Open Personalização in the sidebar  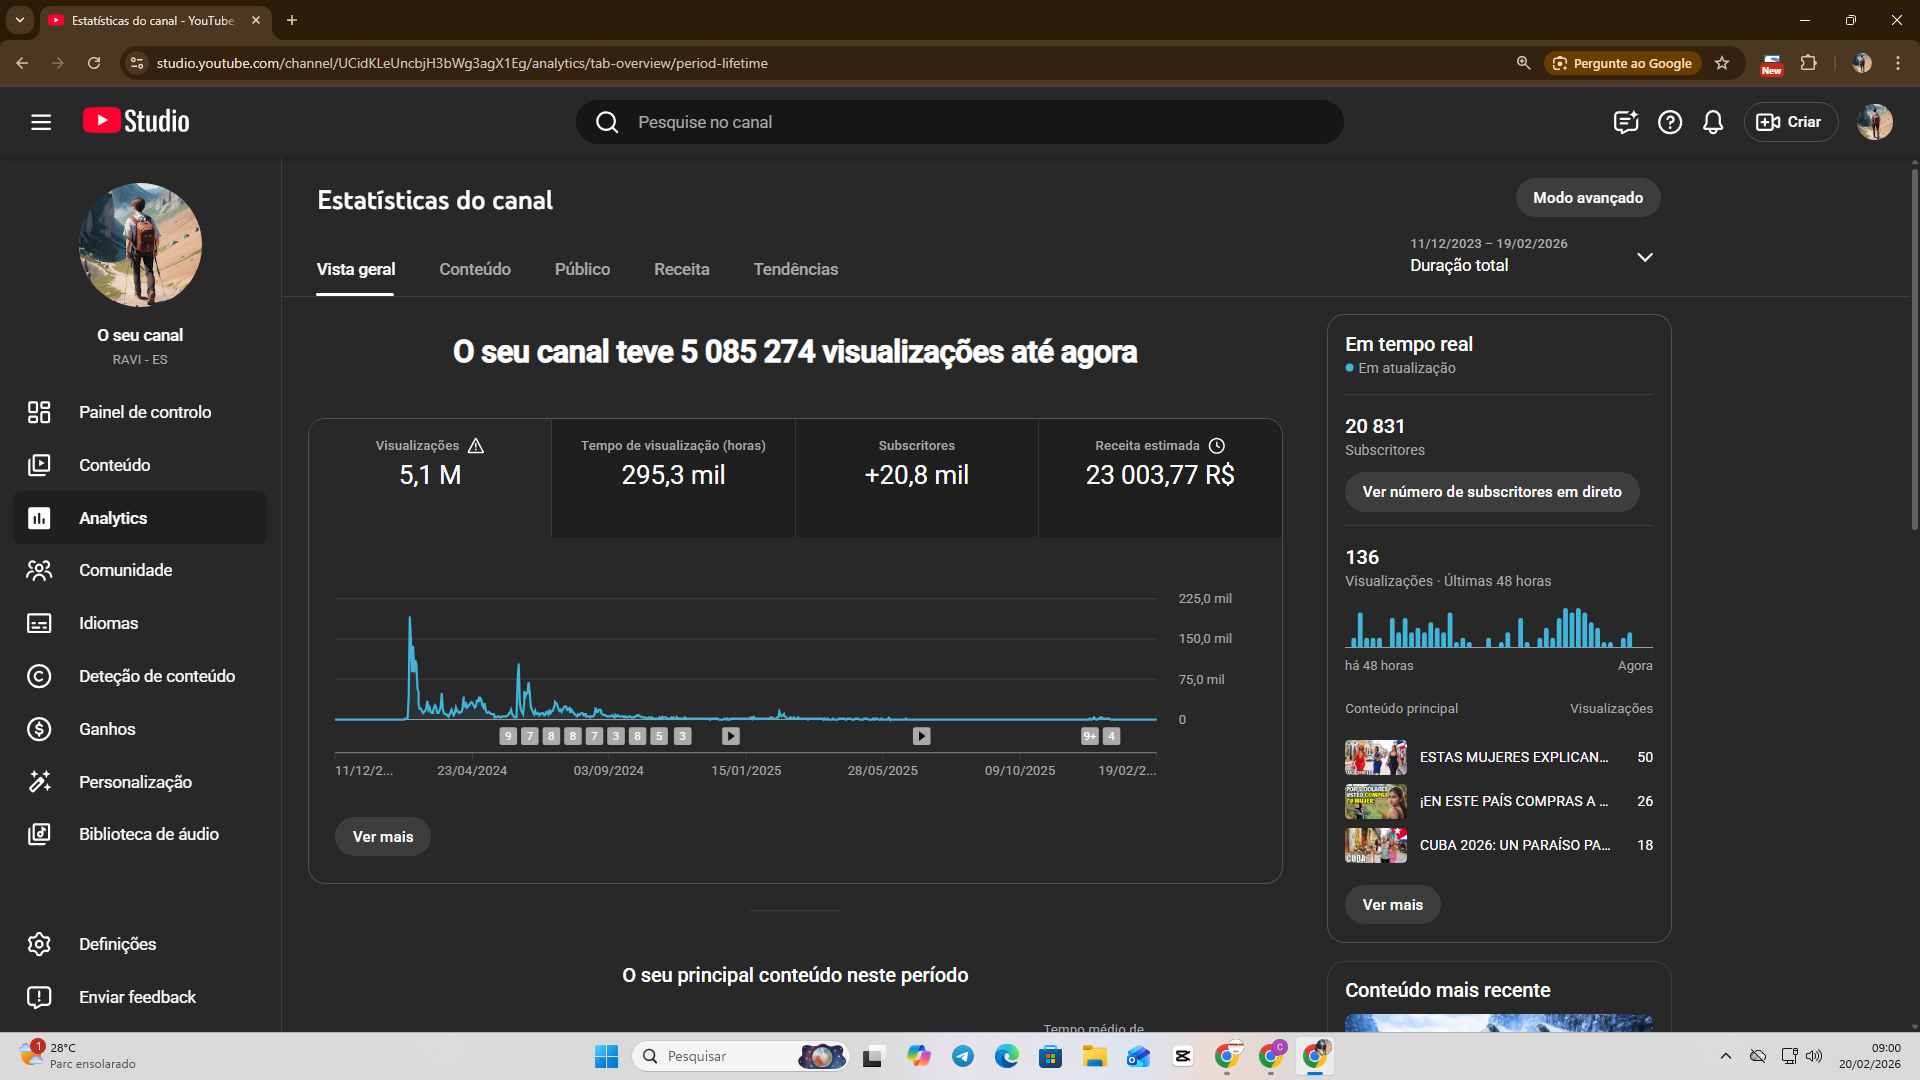(135, 782)
